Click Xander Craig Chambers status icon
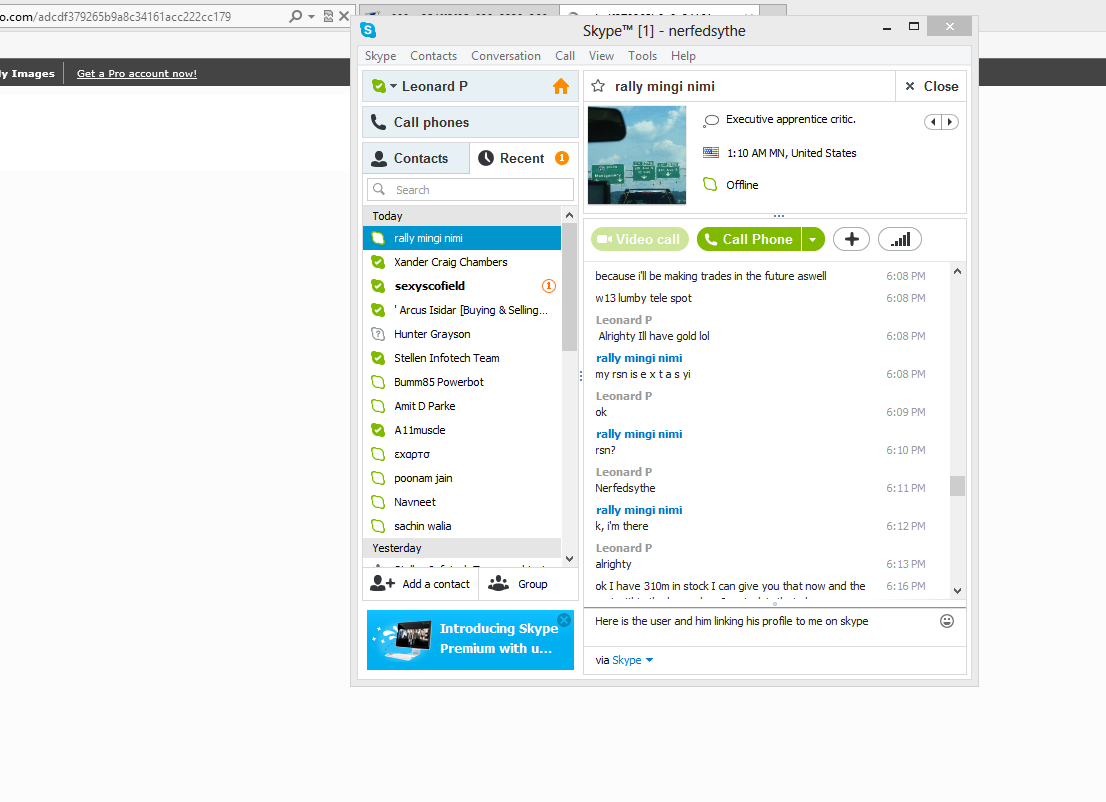 (x=379, y=262)
